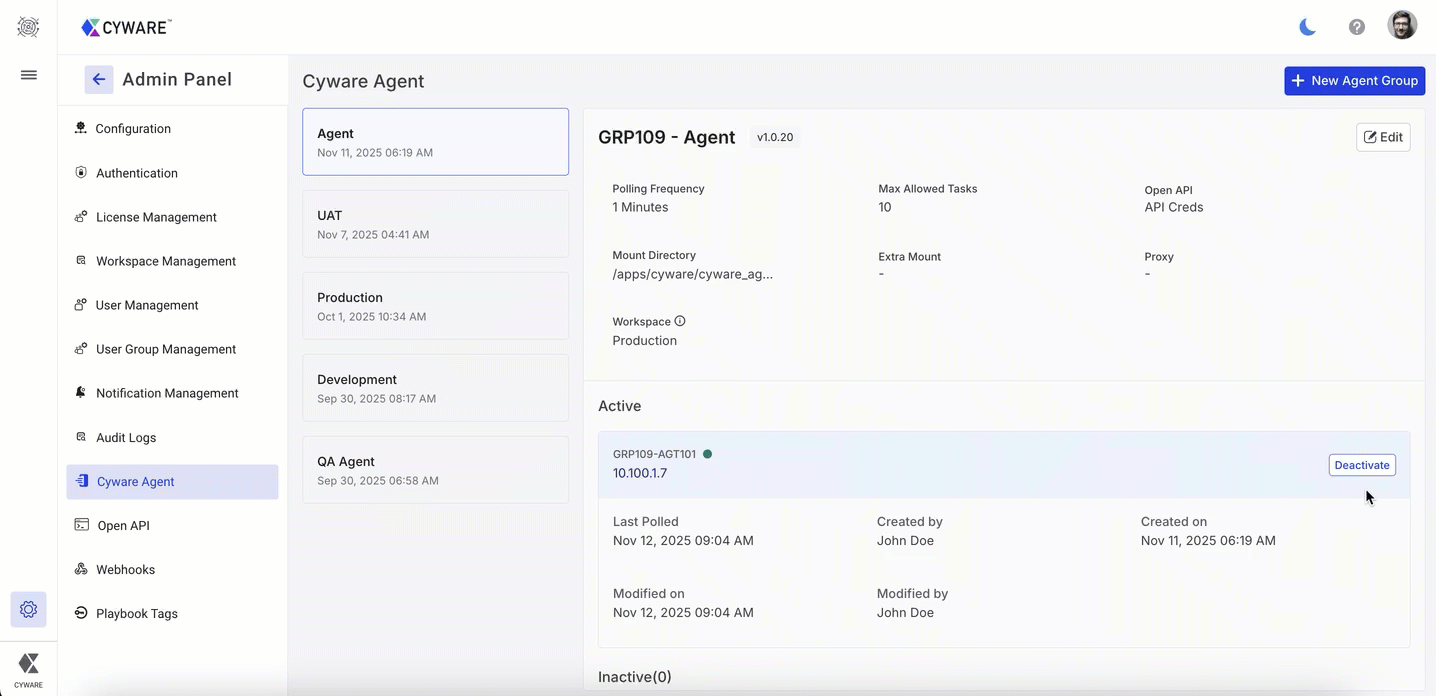Click the top-left circular app icon

click(x=28, y=27)
